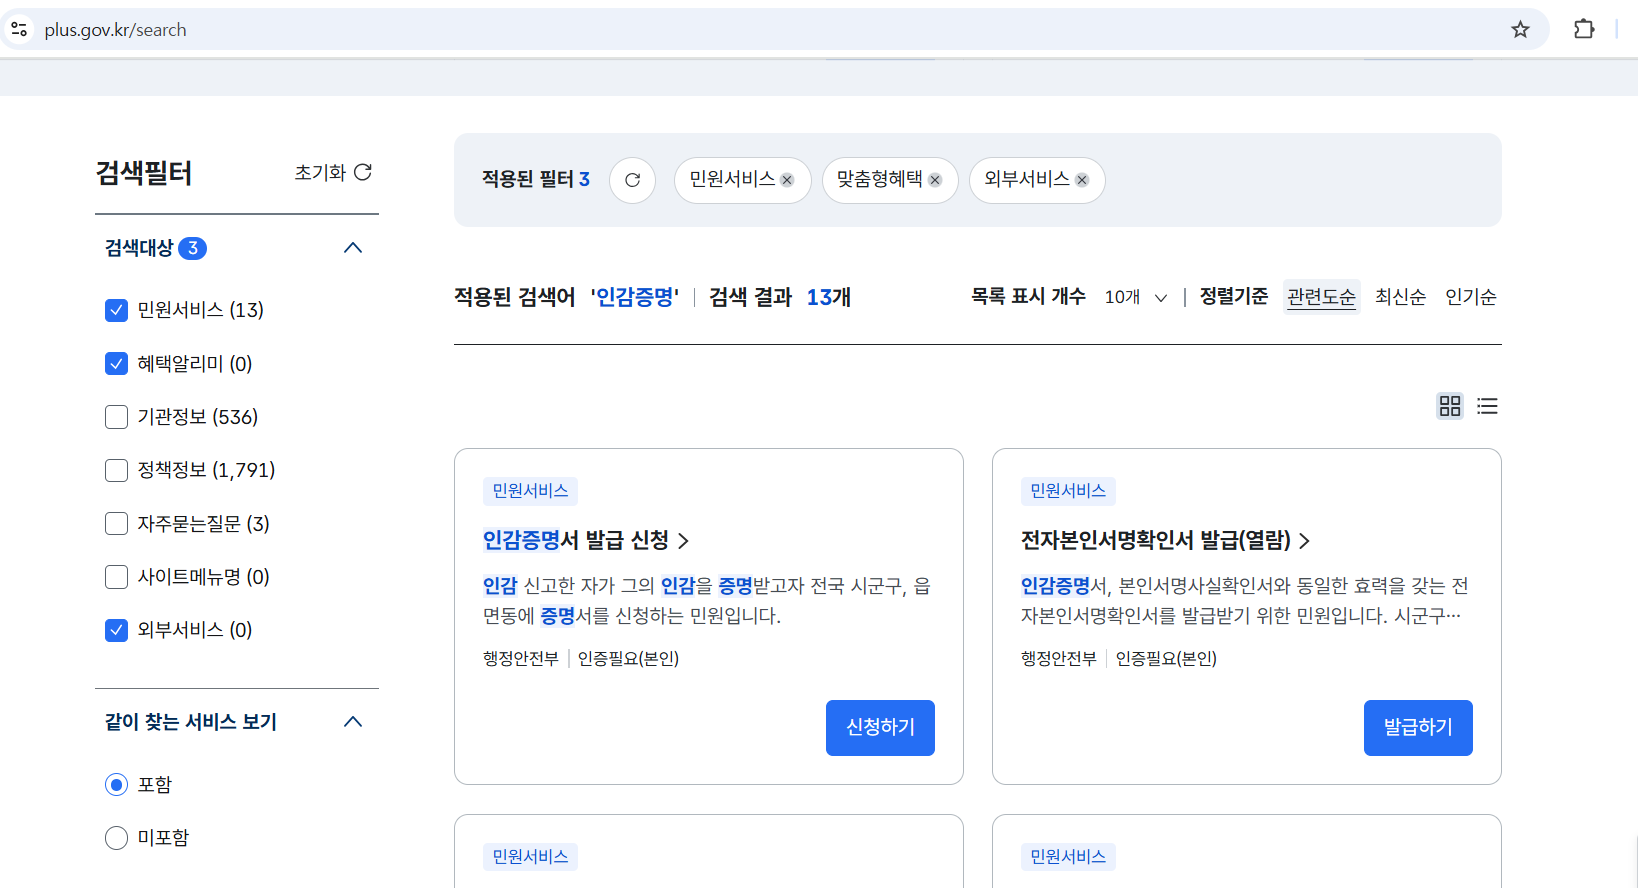
Task: Check the 사이트메뉴명 (0) checkbox
Action: (x=116, y=576)
